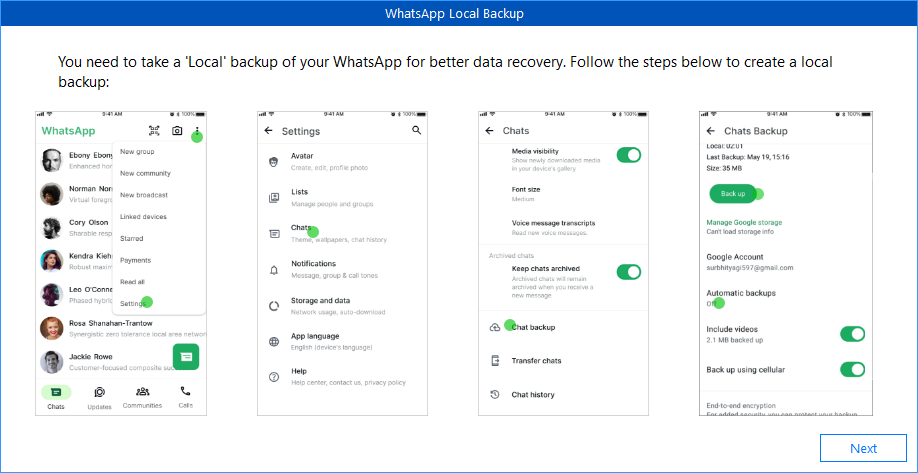Click the App language globe icon
This screenshot has width=918, height=473.
(x=274, y=341)
